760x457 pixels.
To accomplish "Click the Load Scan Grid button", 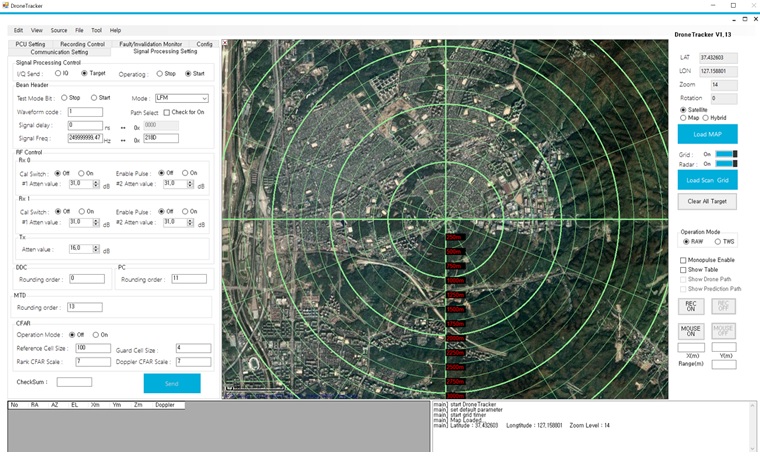I will click(707, 180).
